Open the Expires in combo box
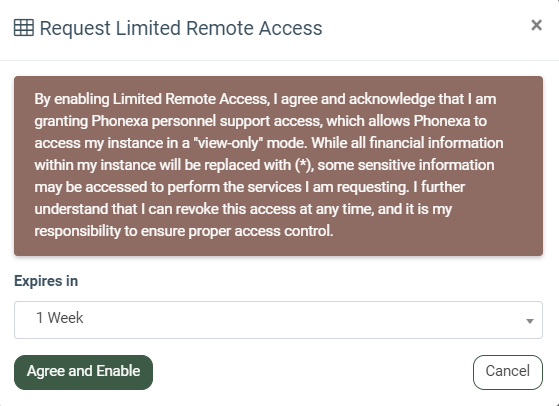Screen dimensions: 559x406 pos(278,320)
